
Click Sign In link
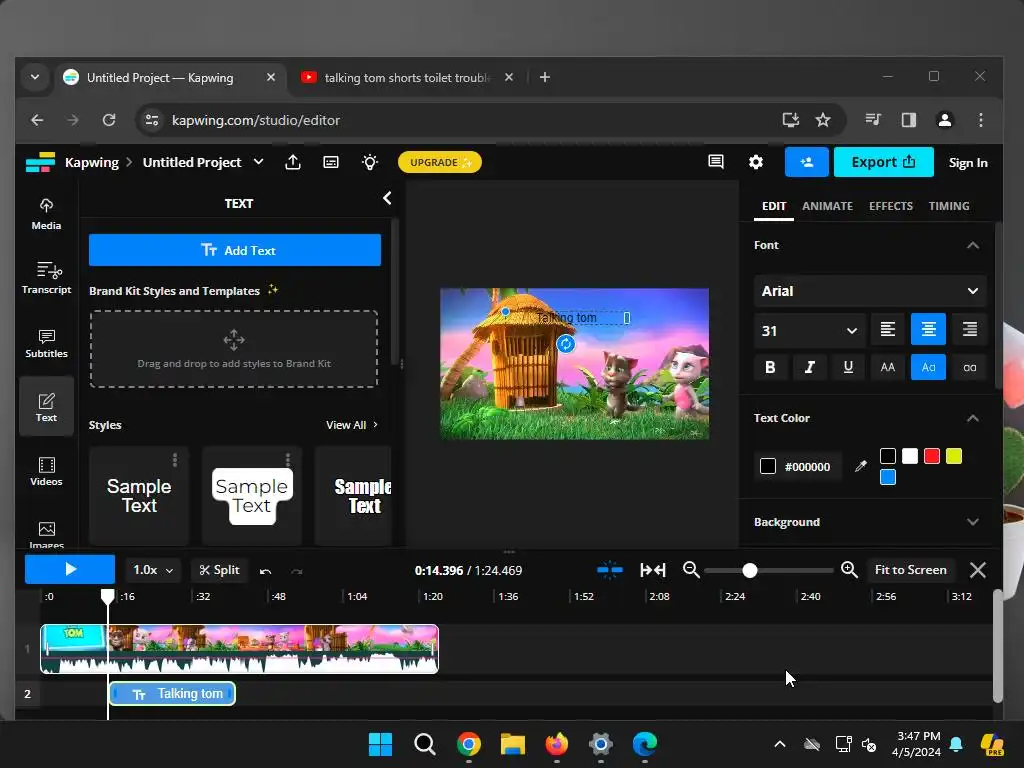tap(968, 163)
